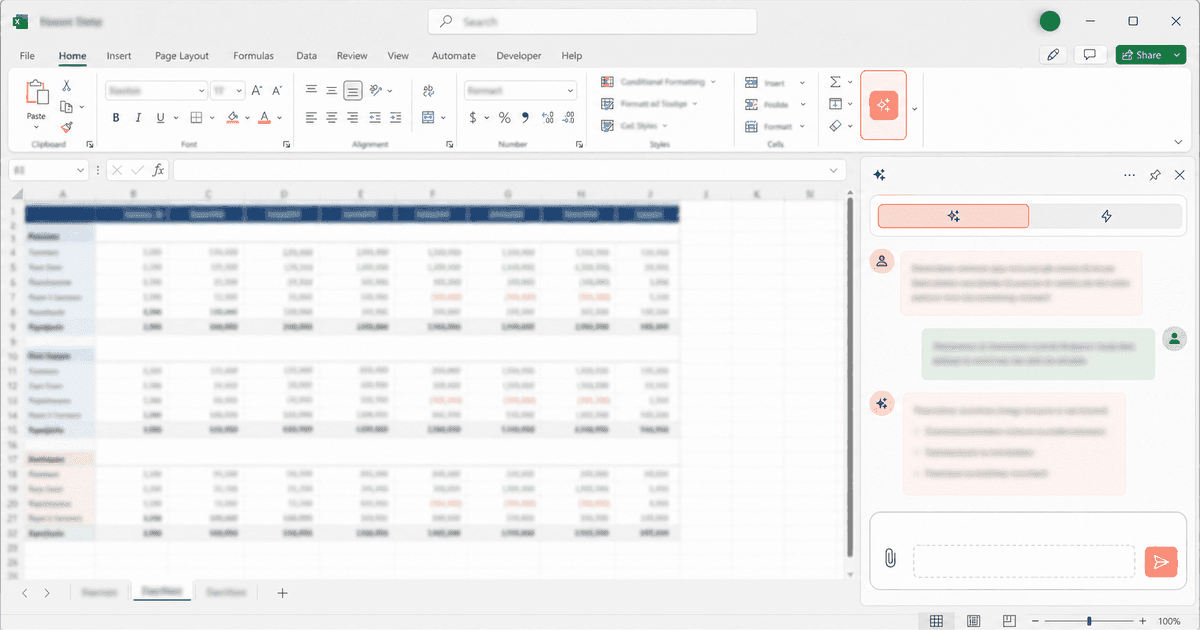Open the side panel ellipsis menu
Screen dimensions: 1200x630
tap(1129, 175)
